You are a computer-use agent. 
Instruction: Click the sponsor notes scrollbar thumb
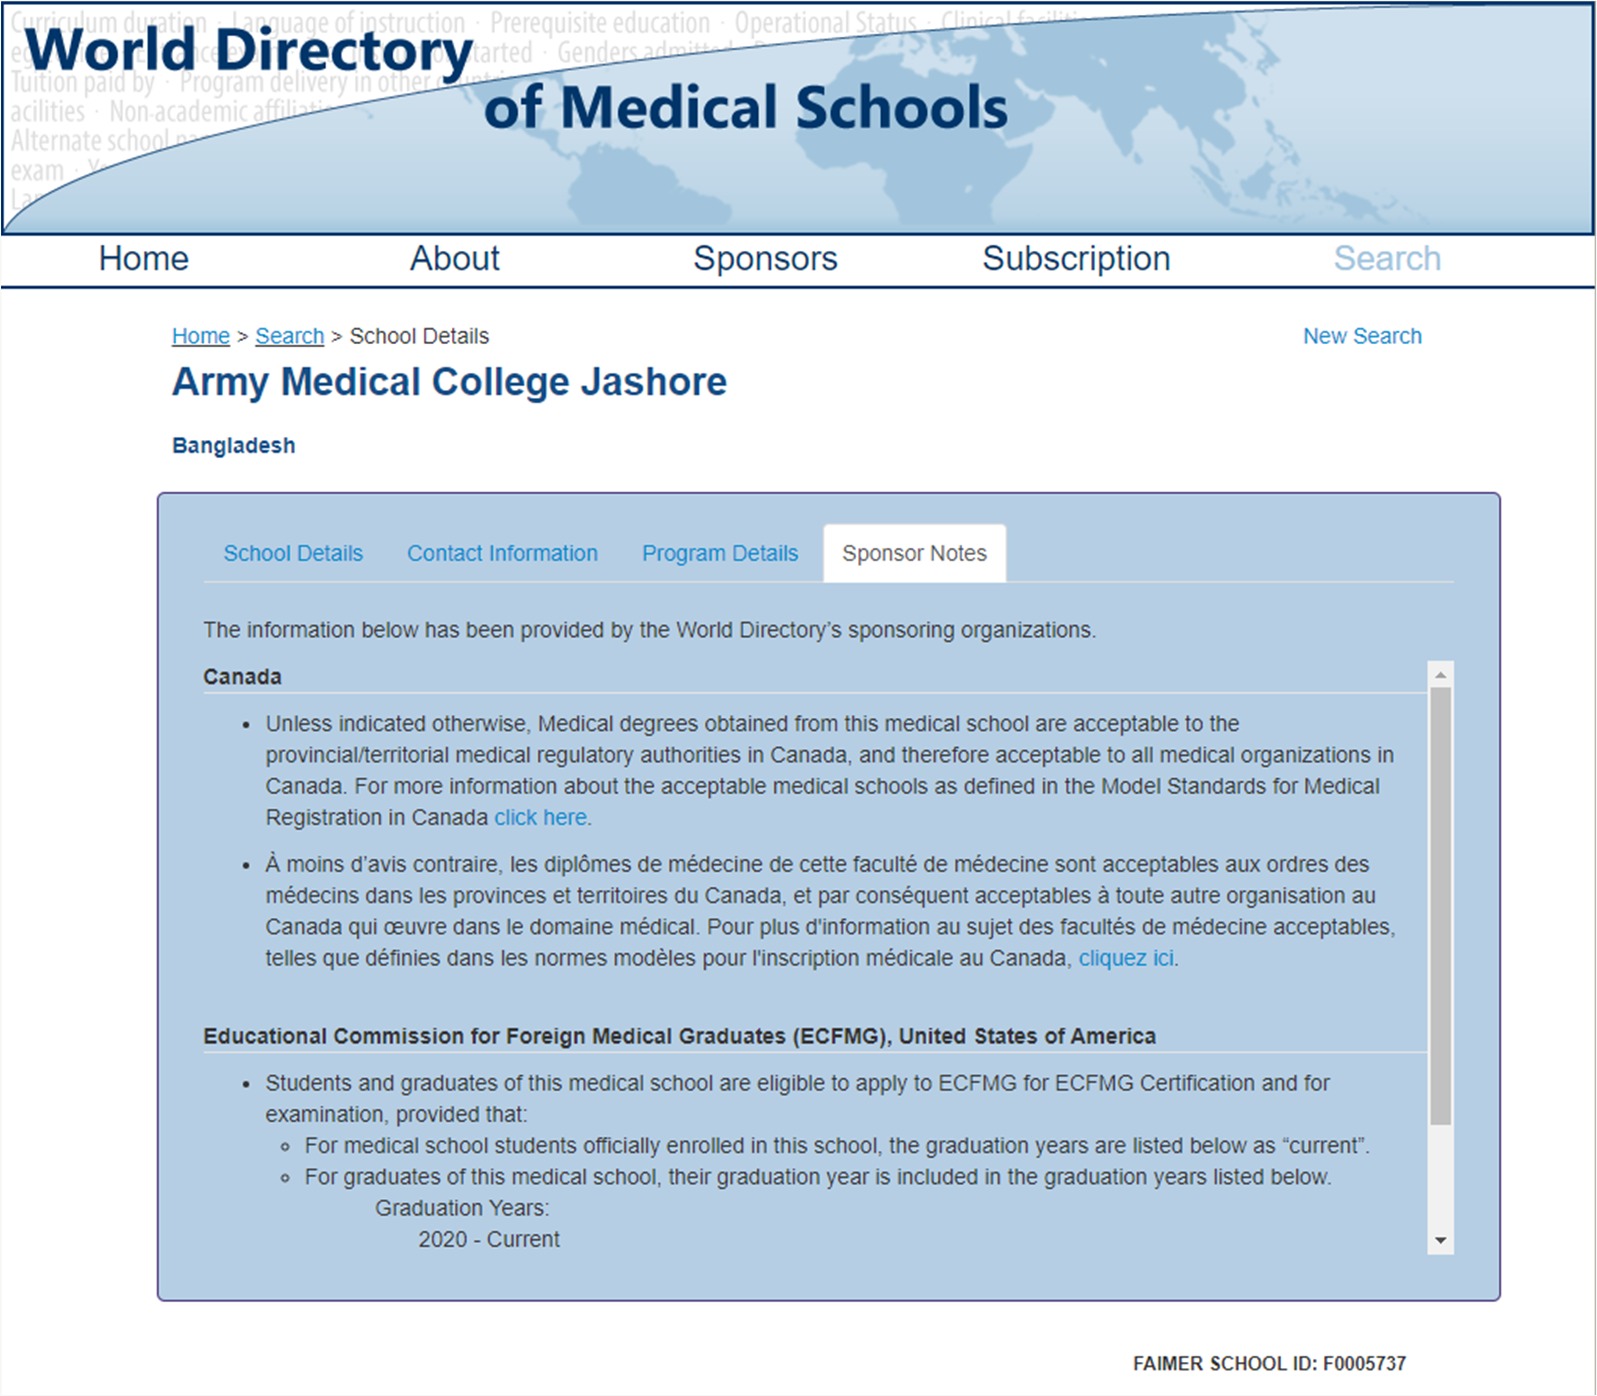1440,905
